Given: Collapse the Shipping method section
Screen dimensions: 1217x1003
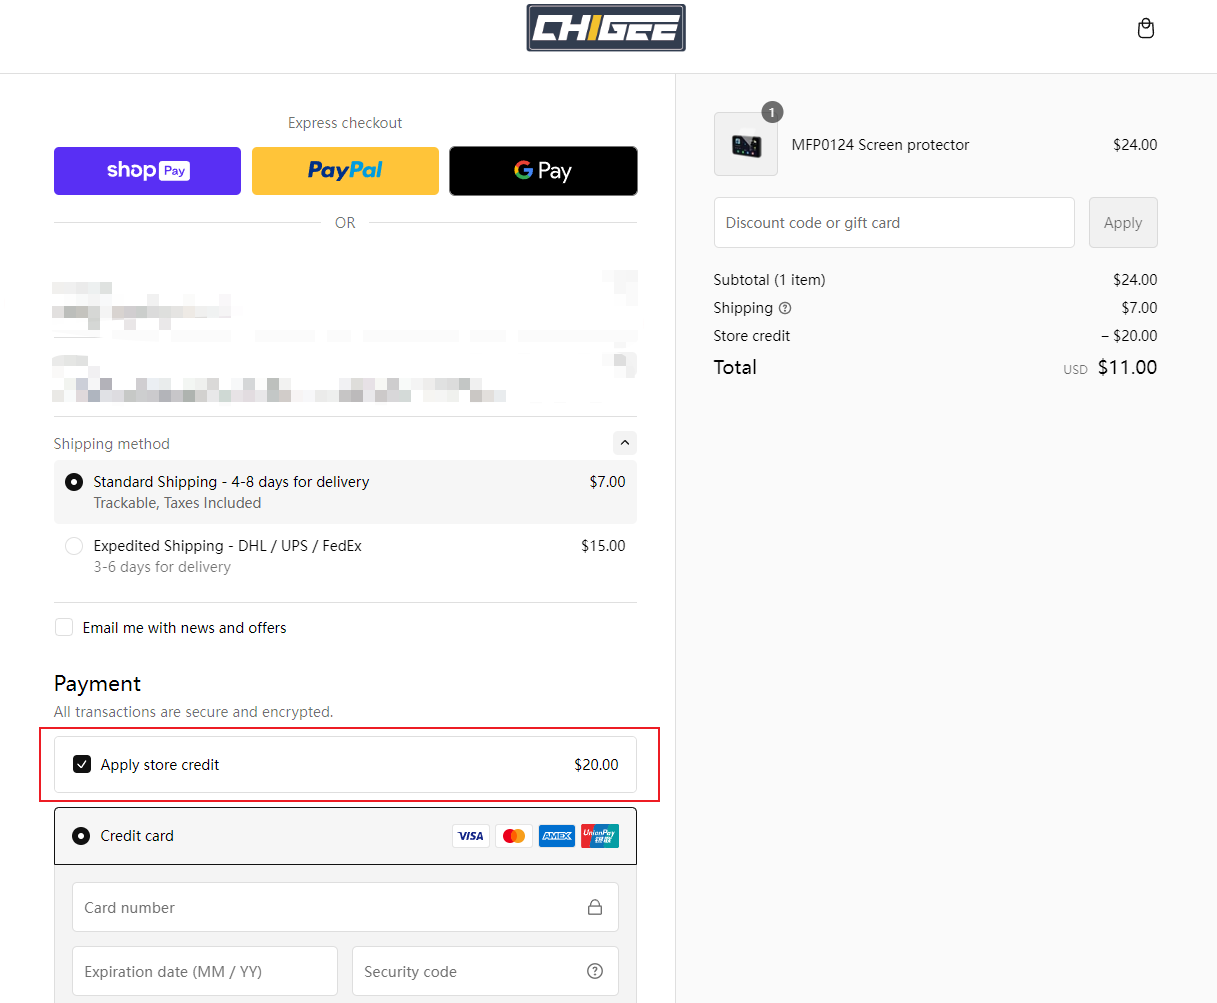Looking at the screenshot, I should 624,443.
